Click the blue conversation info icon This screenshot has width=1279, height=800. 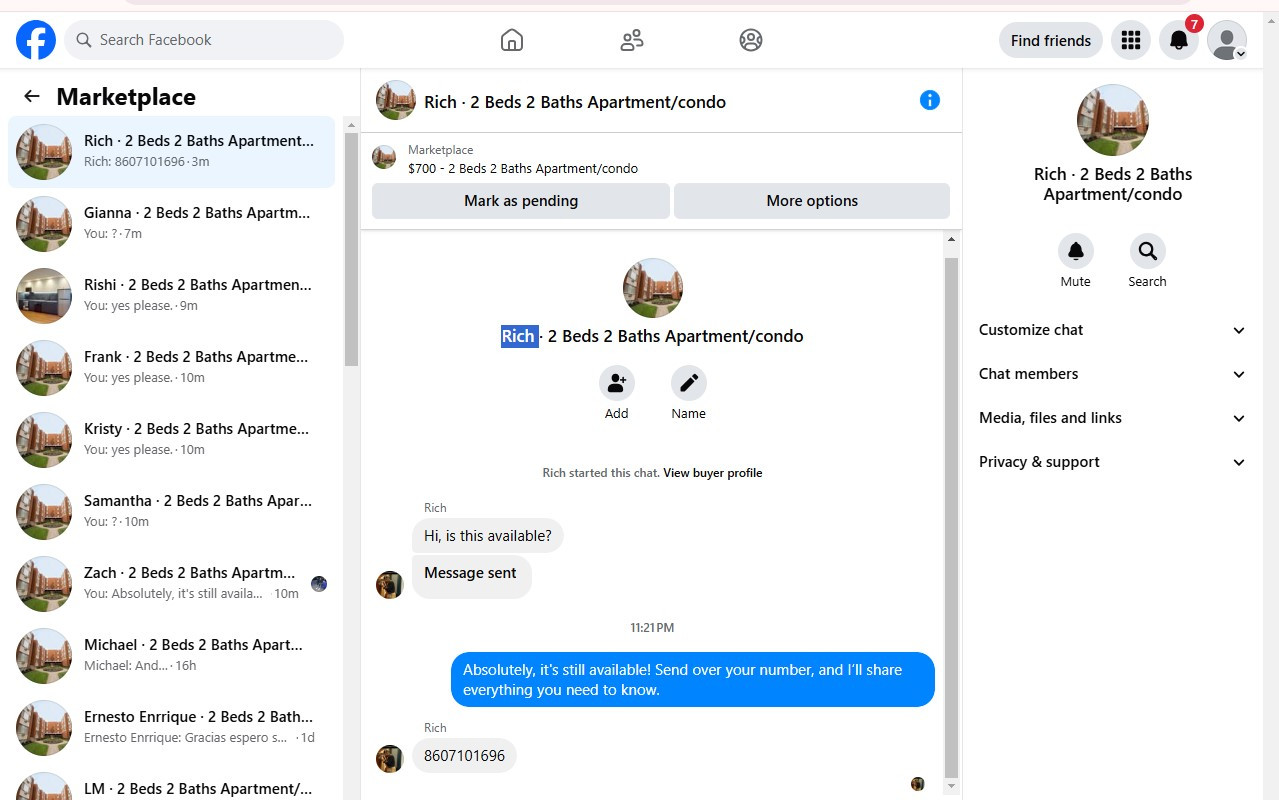click(930, 100)
